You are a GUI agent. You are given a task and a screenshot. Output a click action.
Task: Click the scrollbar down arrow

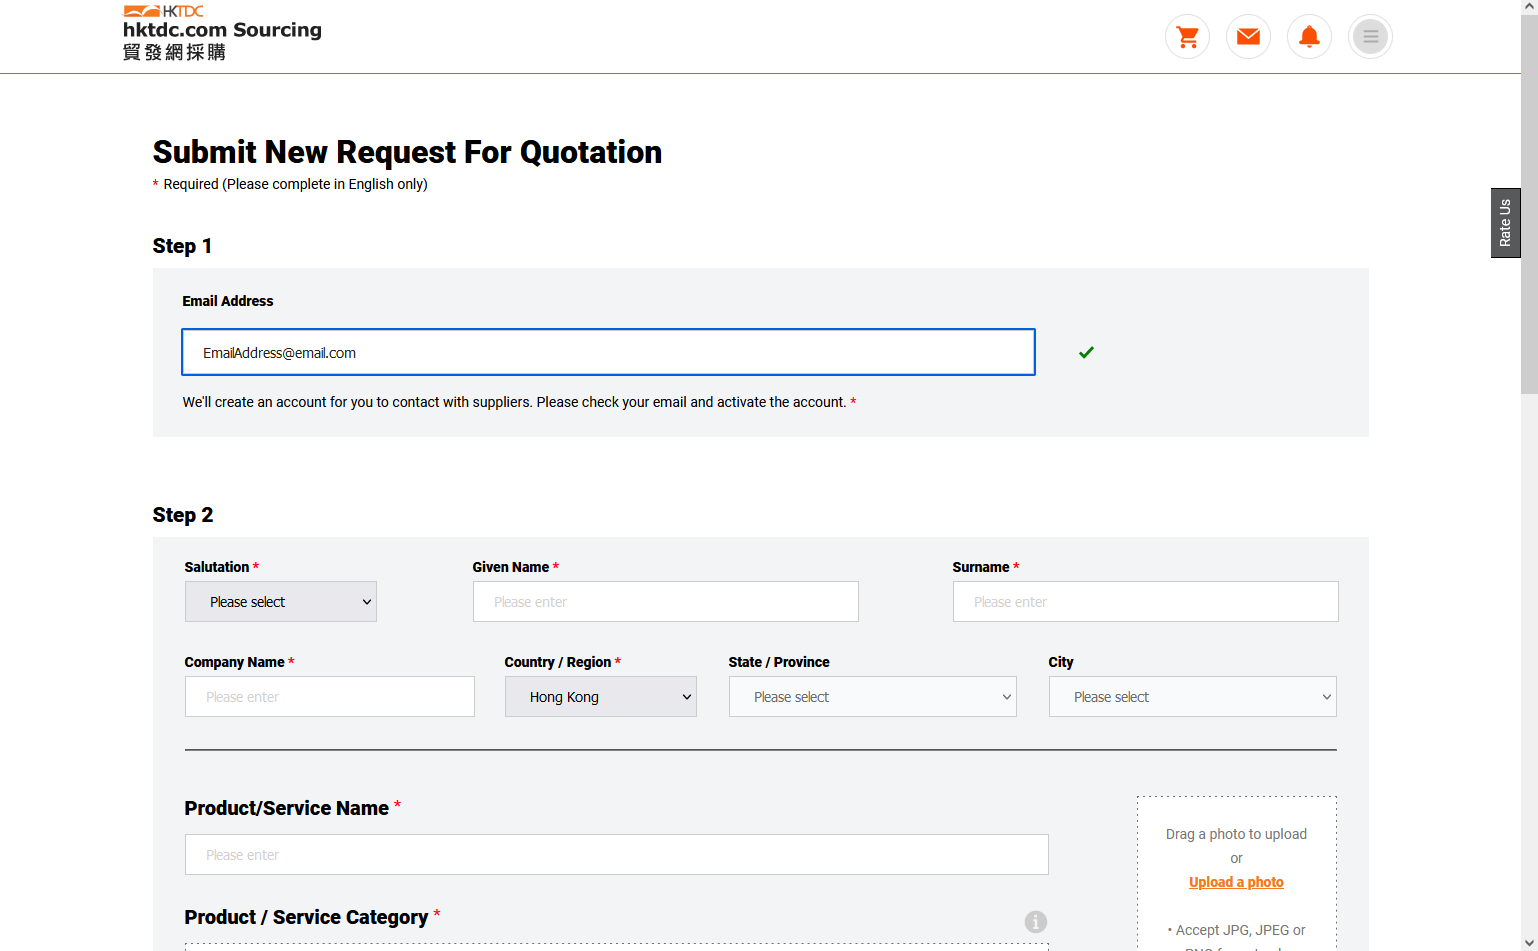(x=1529, y=944)
